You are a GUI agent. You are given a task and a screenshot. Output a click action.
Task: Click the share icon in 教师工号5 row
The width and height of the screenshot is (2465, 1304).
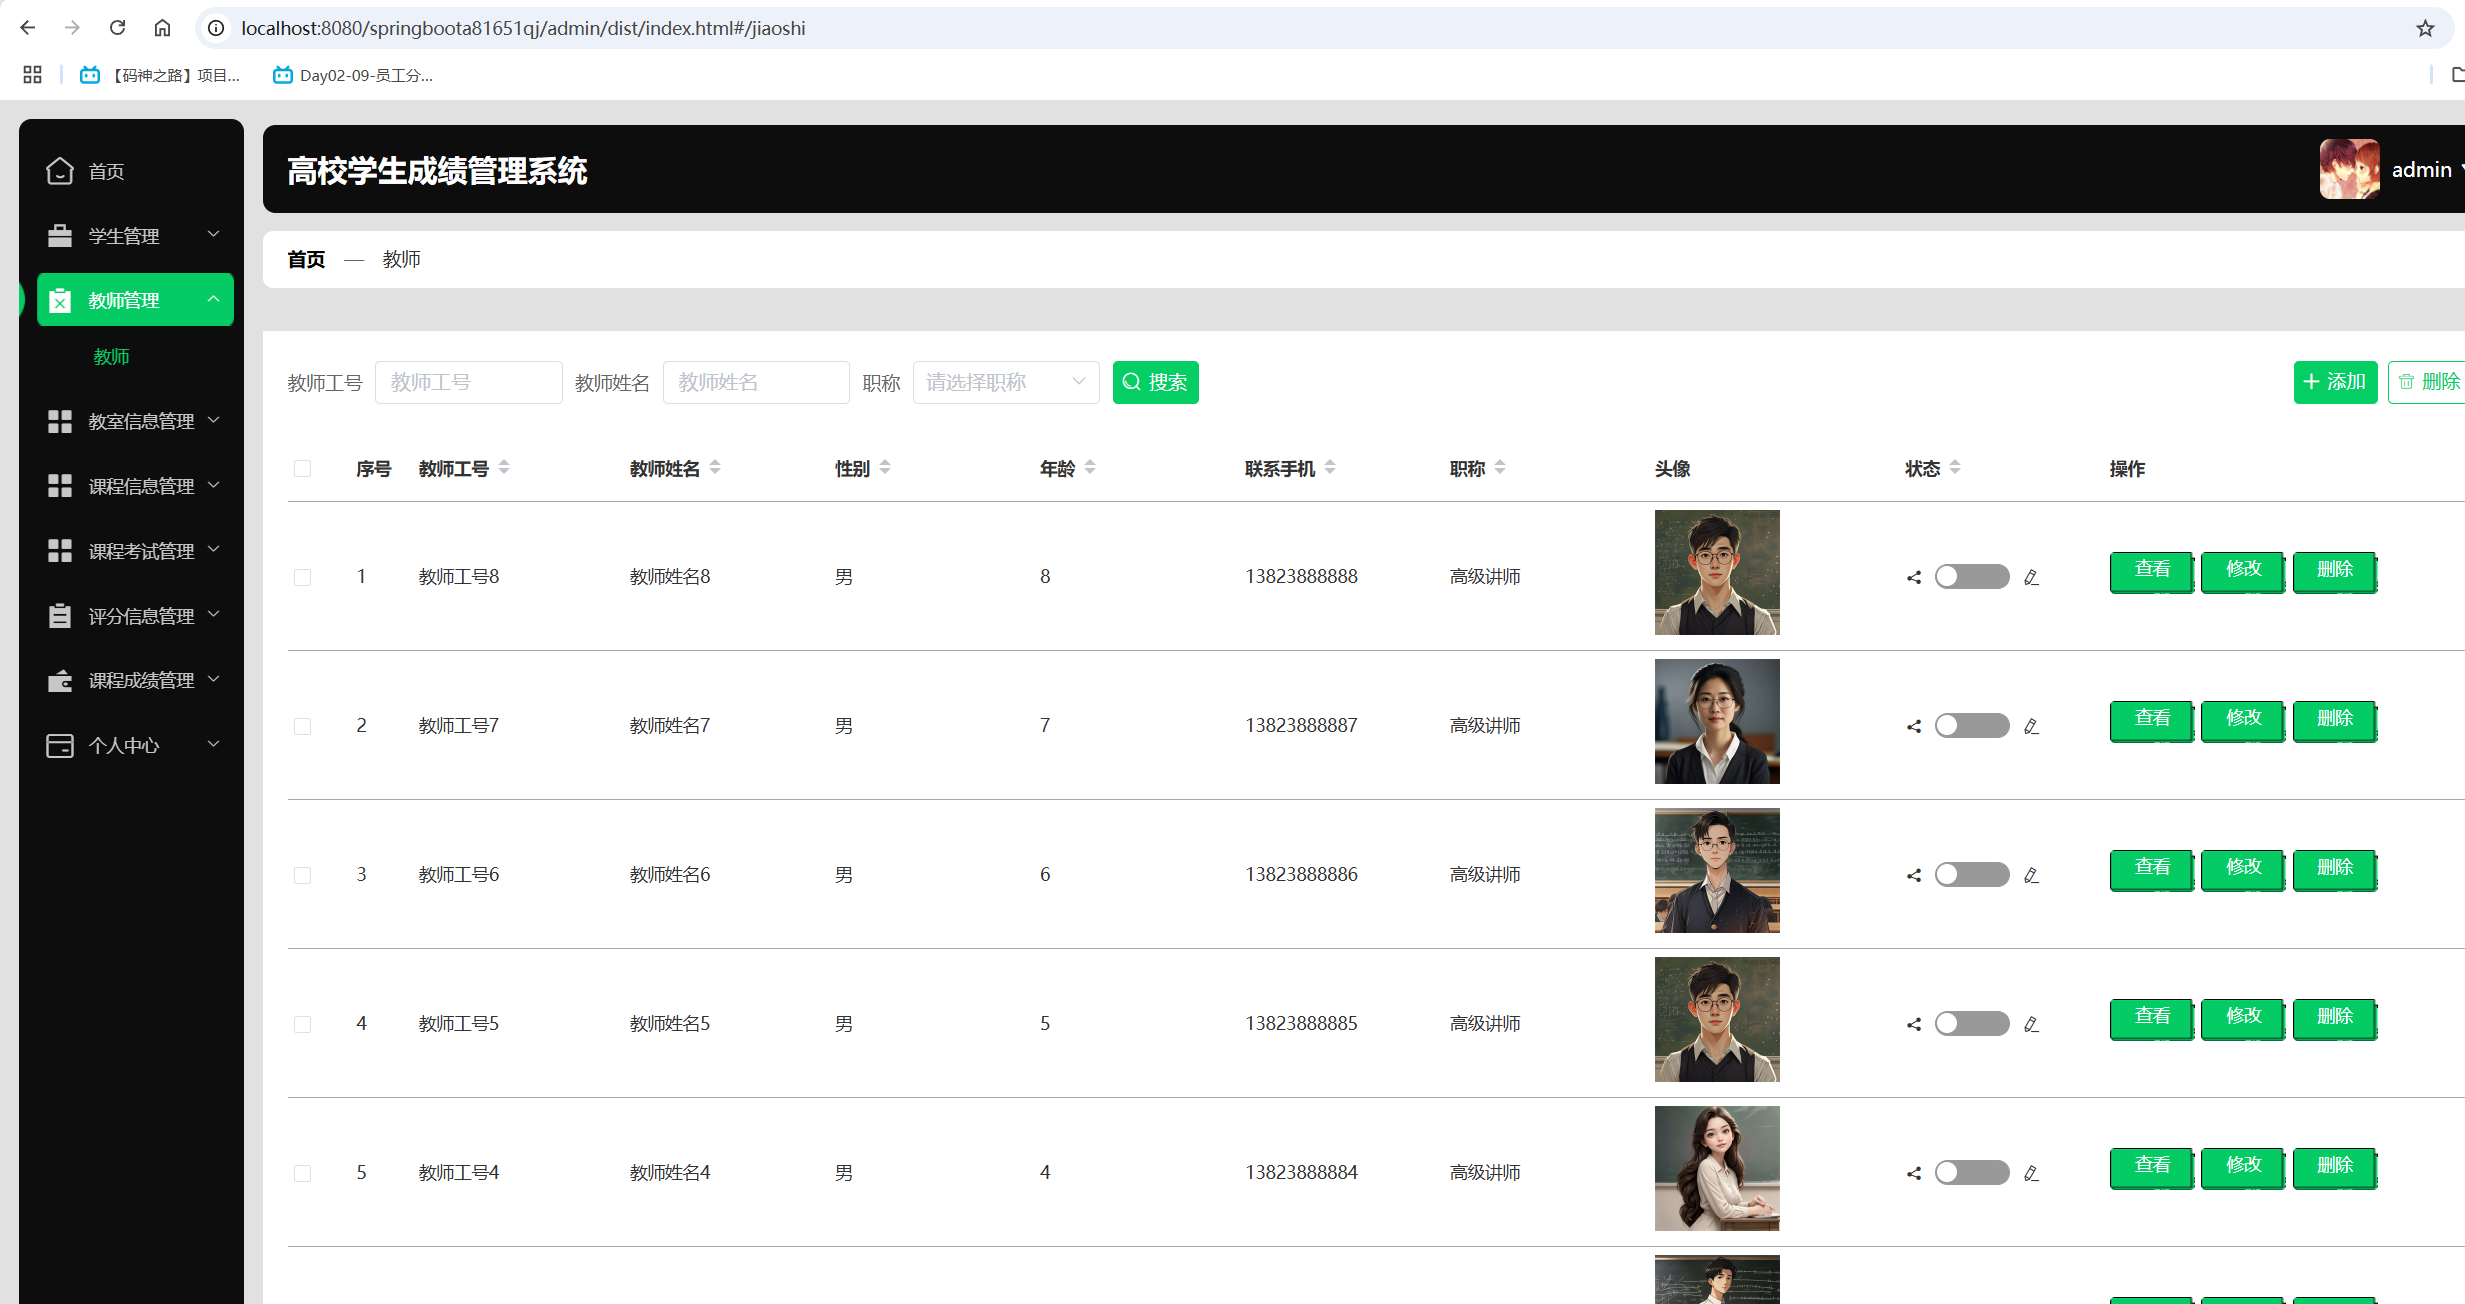point(1914,1024)
